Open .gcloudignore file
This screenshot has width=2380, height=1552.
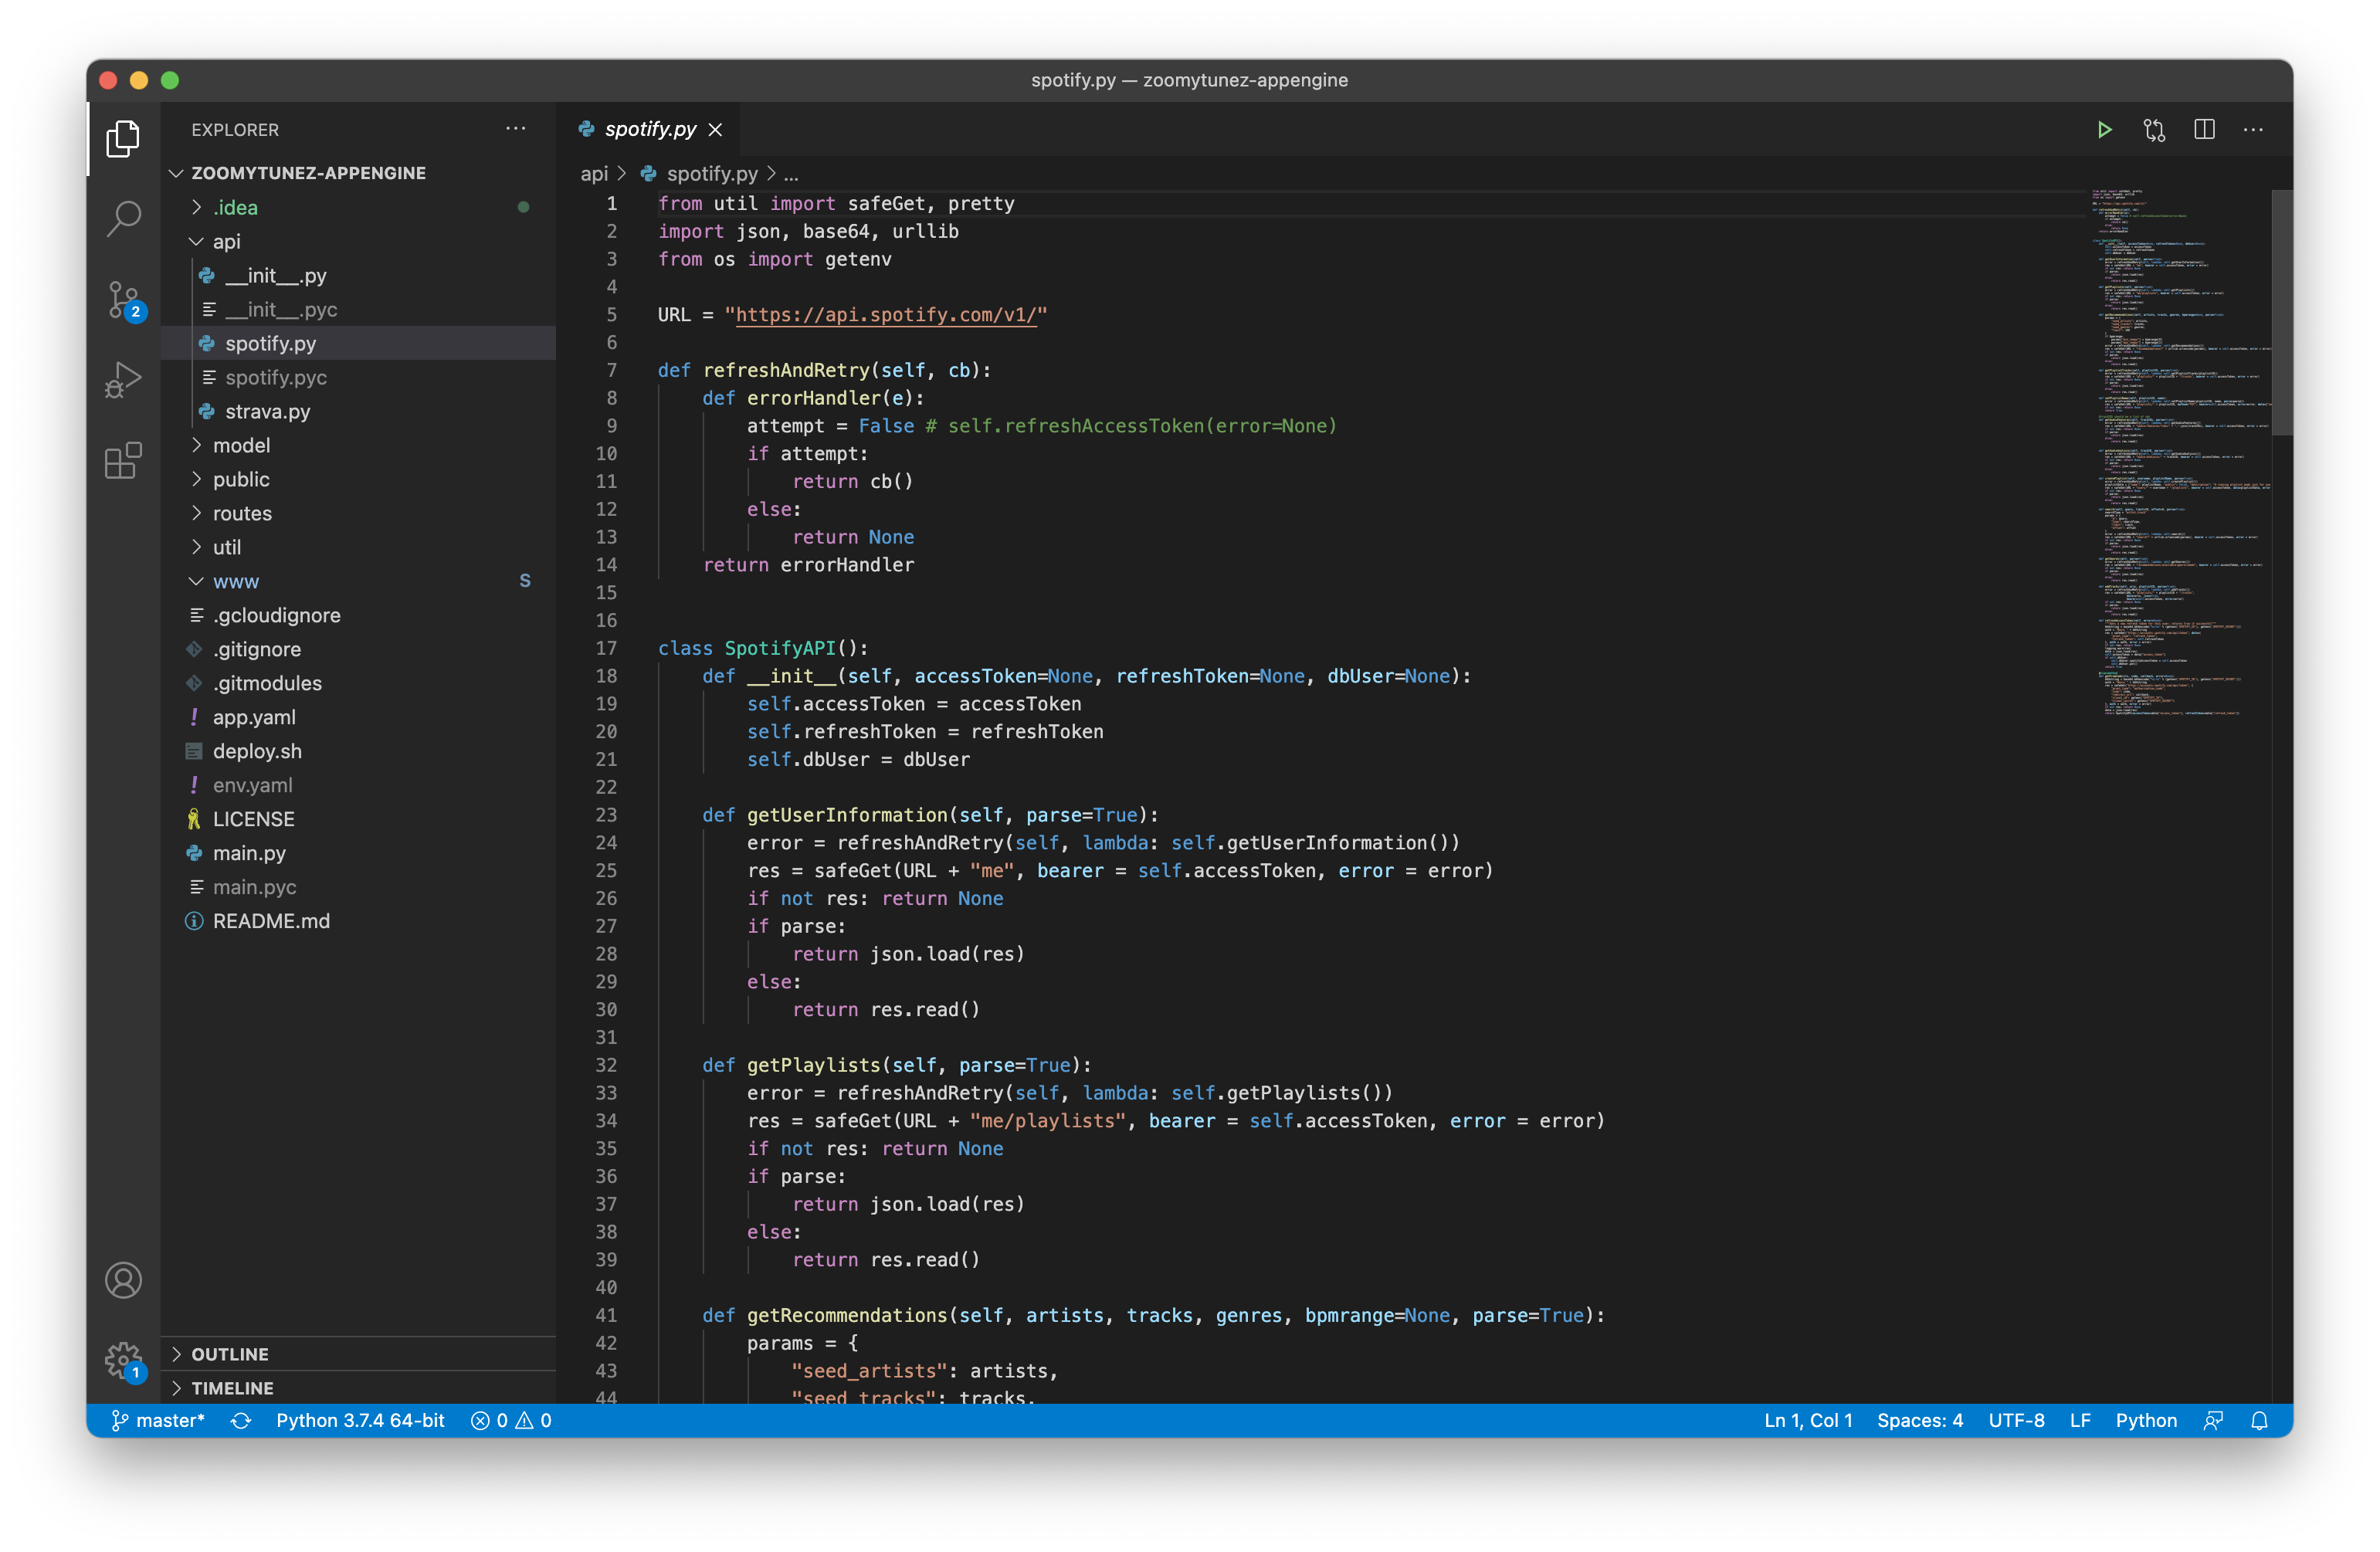(358, 615)
